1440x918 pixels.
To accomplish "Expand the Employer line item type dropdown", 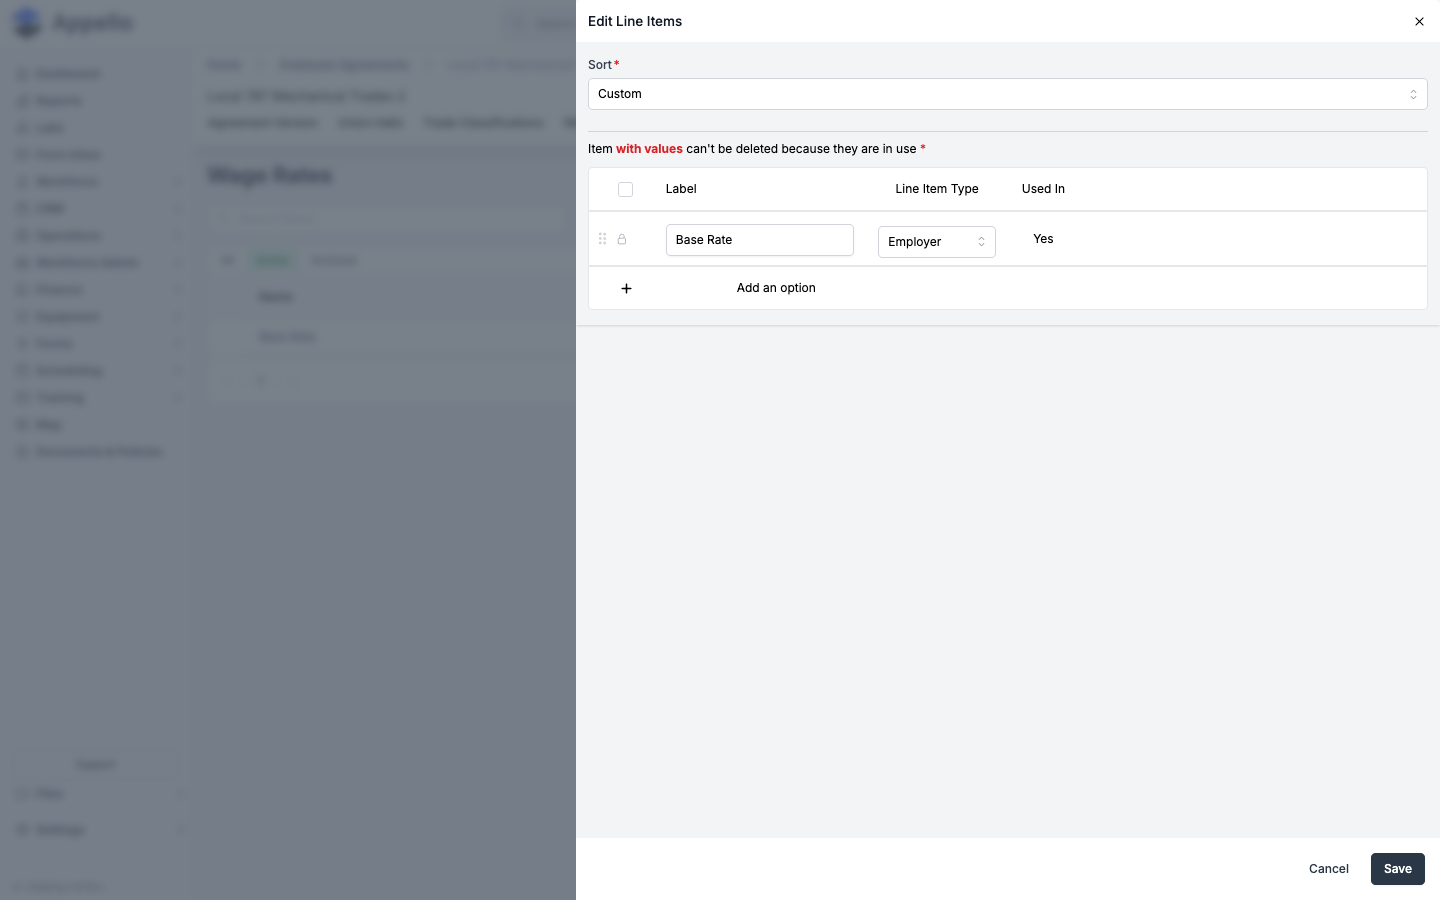I will 936,242.
